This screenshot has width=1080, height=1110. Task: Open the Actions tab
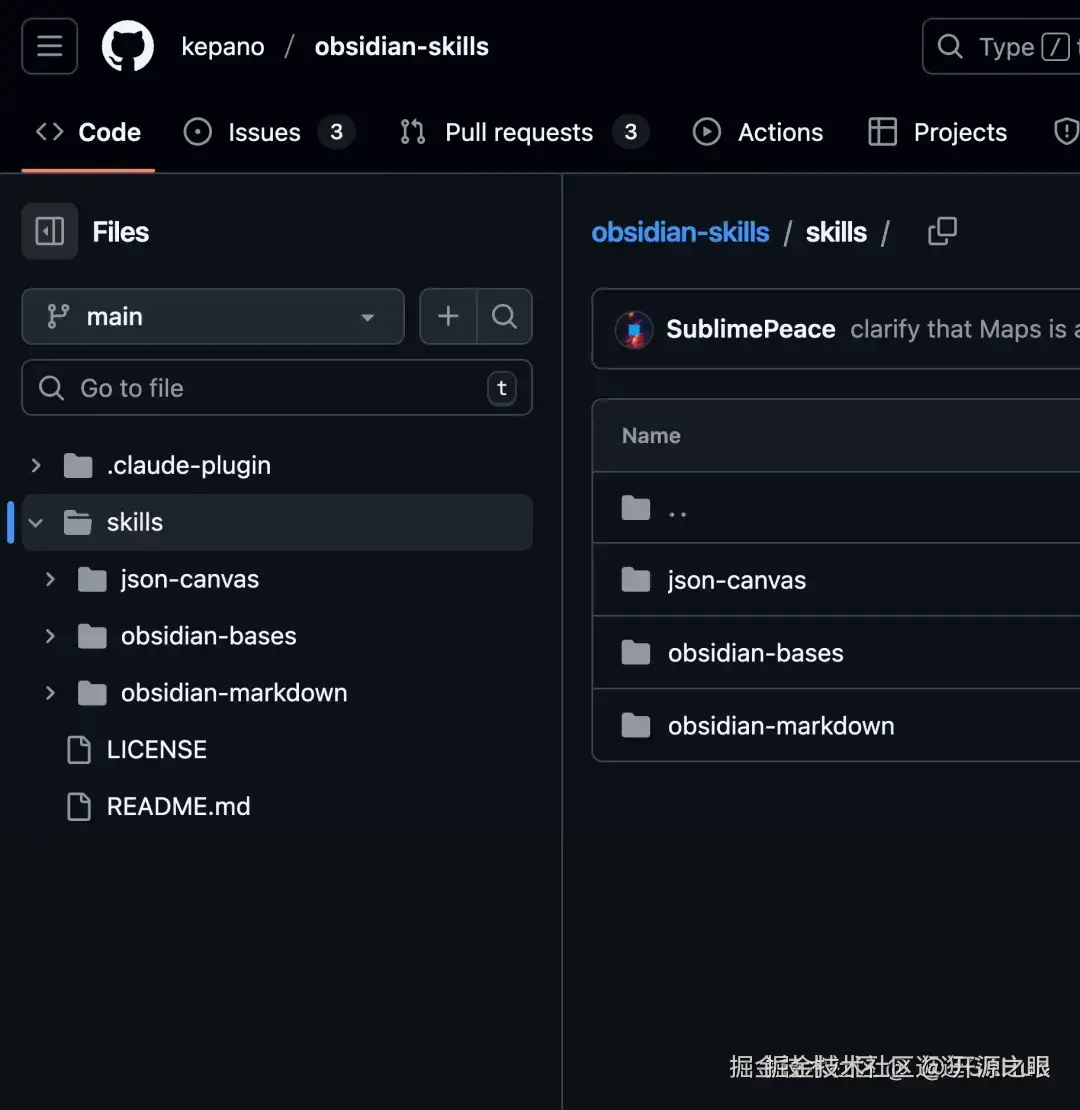(758, 132)
